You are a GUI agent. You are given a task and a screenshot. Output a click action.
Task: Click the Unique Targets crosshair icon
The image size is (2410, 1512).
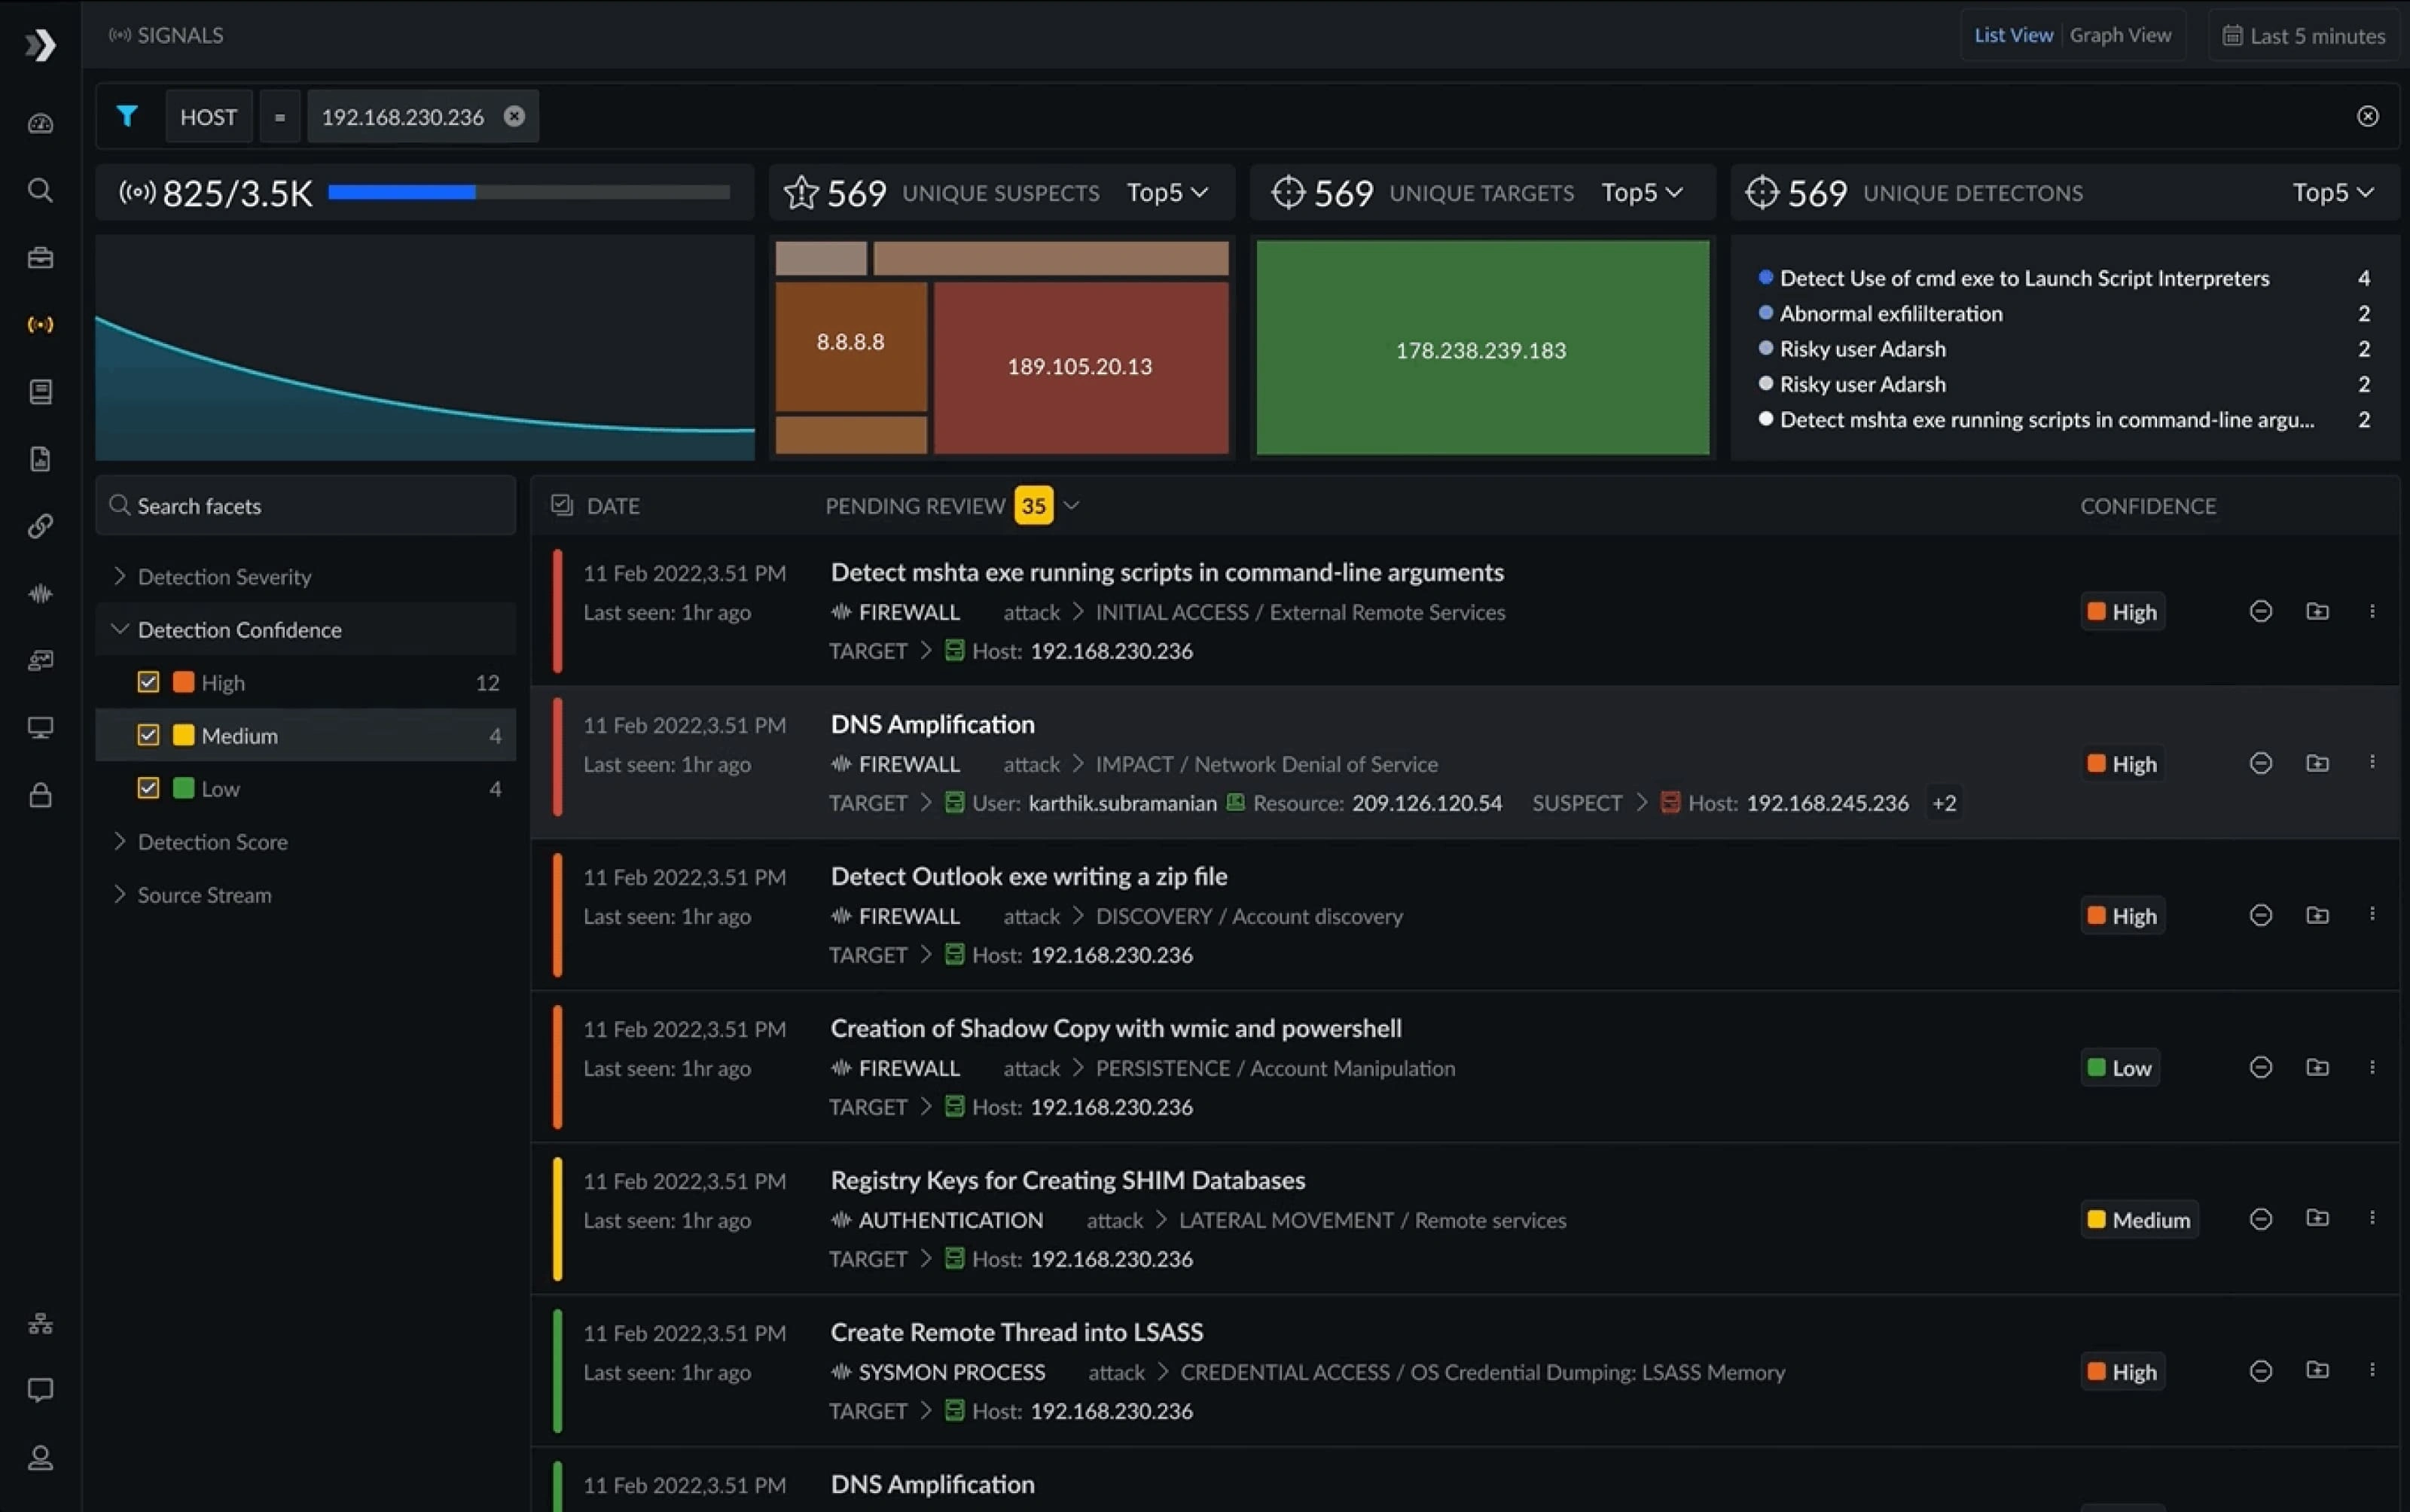(1288, 192)
